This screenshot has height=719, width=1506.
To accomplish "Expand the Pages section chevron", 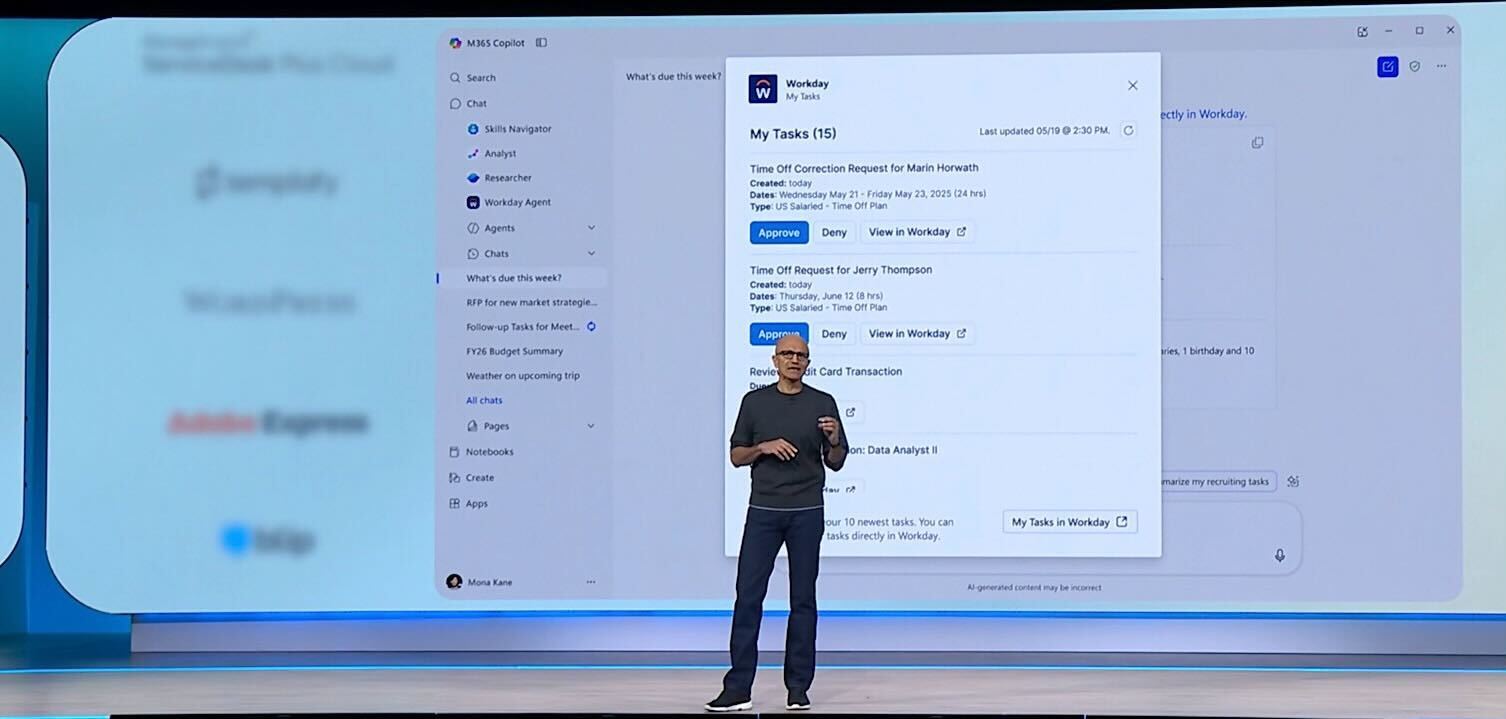I will pyautogui.click(x=591, y=426).
